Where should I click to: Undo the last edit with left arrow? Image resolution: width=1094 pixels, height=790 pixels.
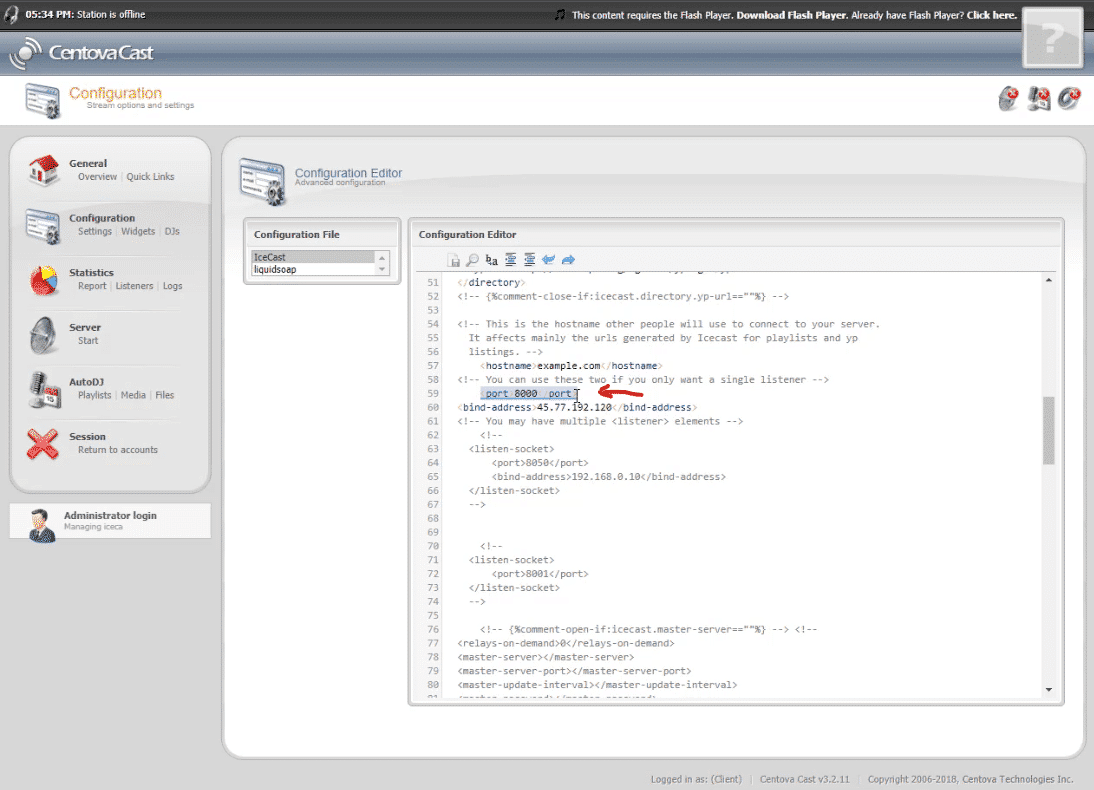tap(548, 260)
